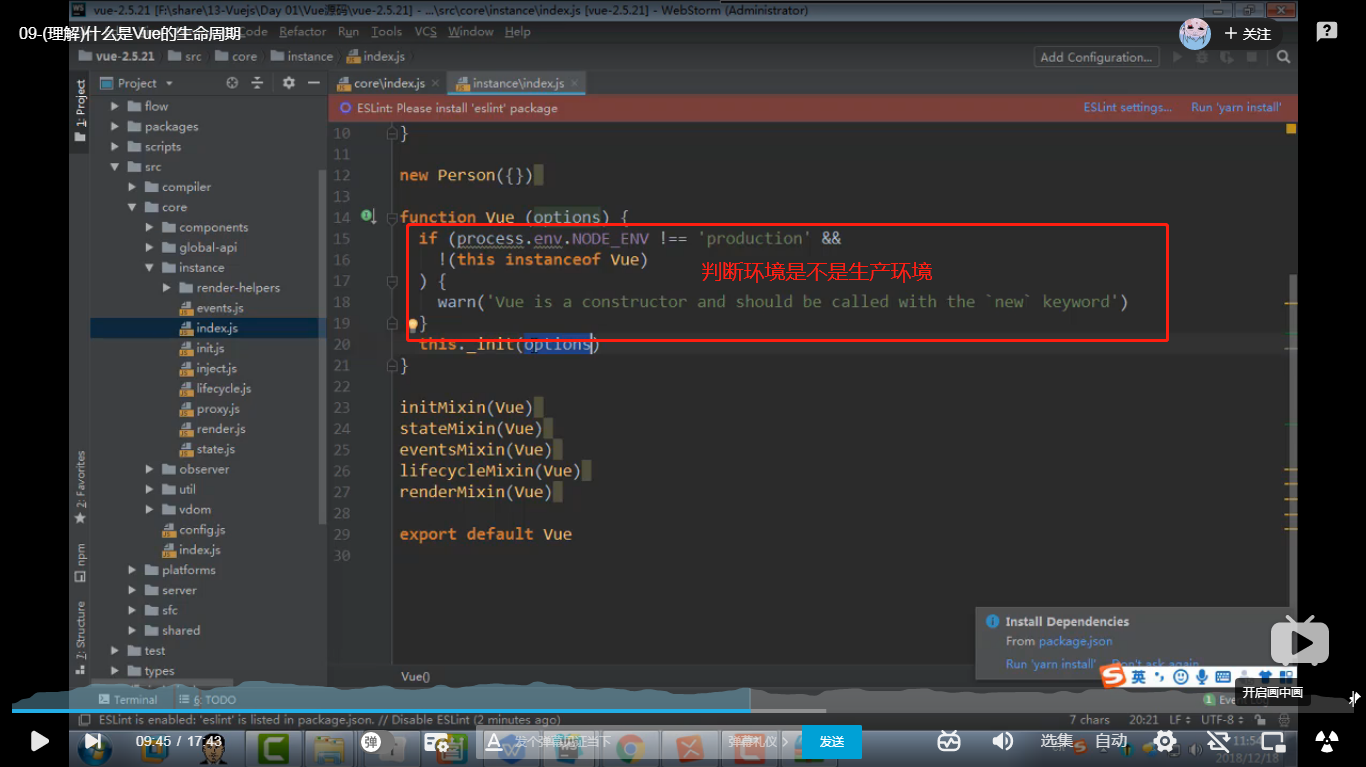The width and height of the screenshot is (1366, 767).
Task: Click the bilibili TV icon in player controls
Action: tap(949, 741)
